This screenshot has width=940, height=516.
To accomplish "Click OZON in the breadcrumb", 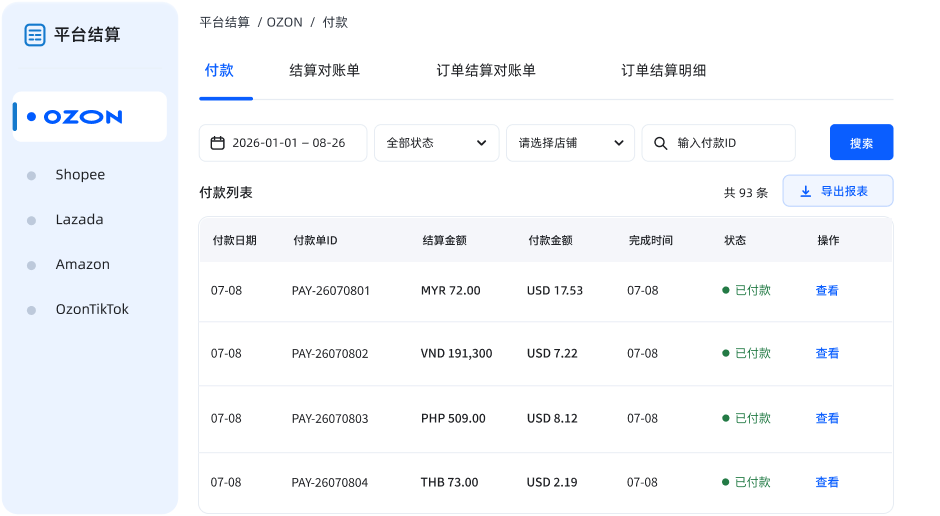I will pyautogui.click(x=284, y=23).
